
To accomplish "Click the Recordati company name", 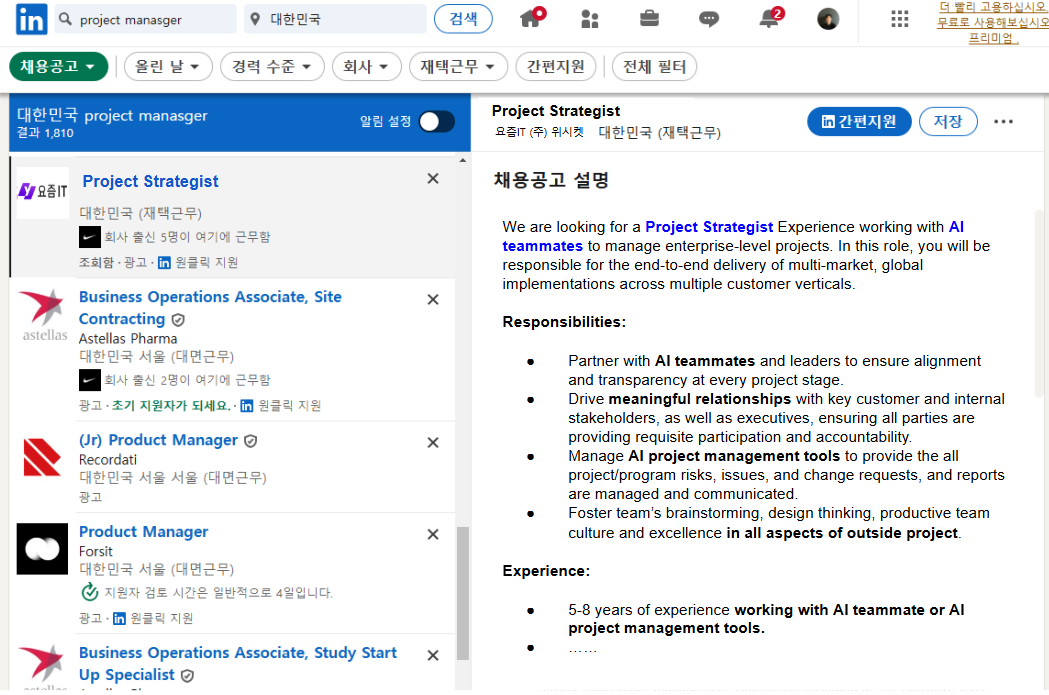I will pyautogui.click(x=108, y=460).
